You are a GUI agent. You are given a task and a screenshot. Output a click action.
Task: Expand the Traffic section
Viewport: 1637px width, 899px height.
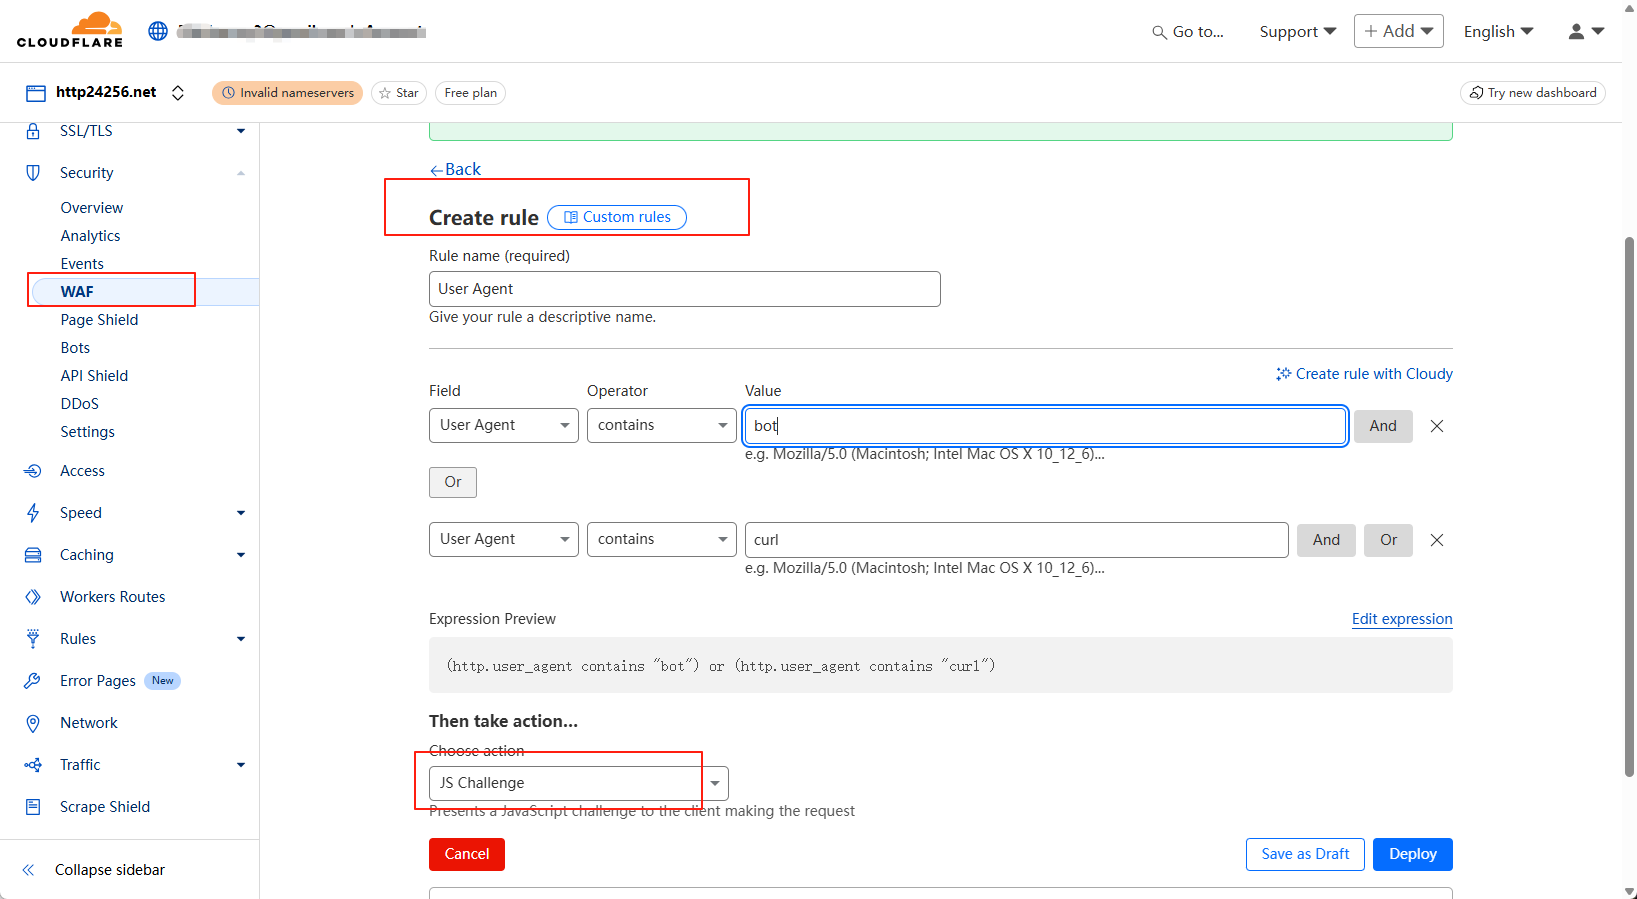click(241, 765)
